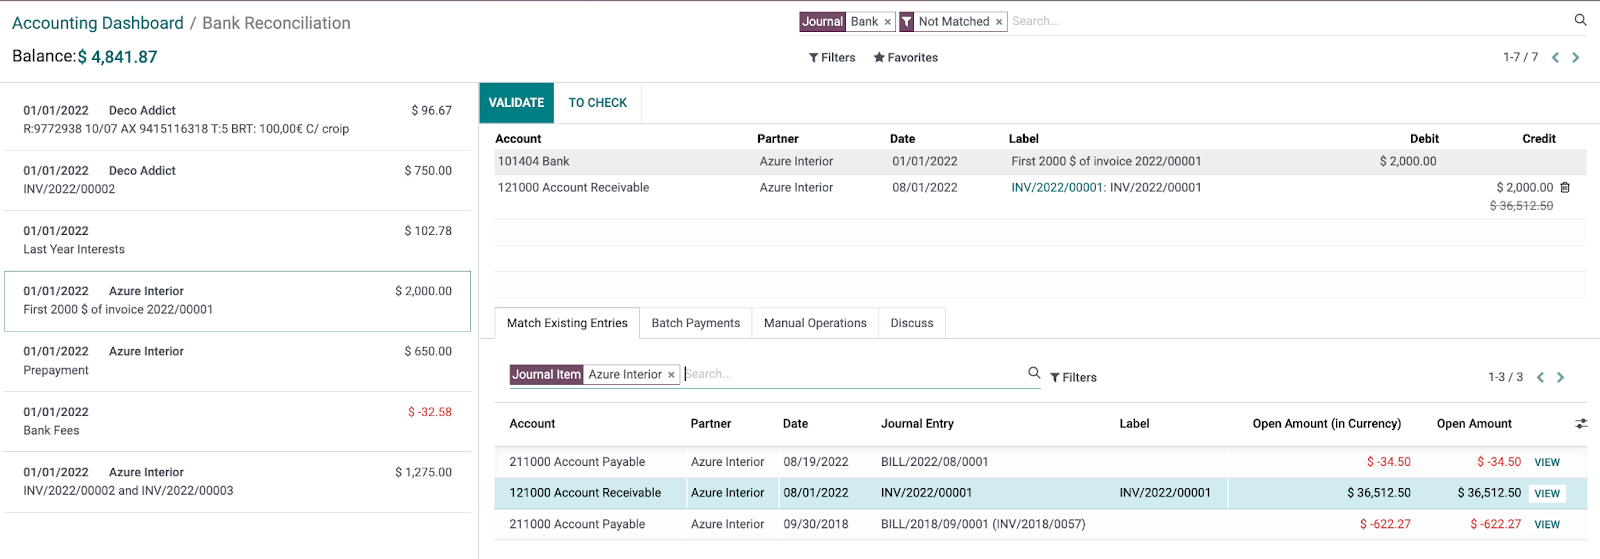
Task: Switch to the Batch Payments tab
Action: pyautogui.click(x=695, y=323)
